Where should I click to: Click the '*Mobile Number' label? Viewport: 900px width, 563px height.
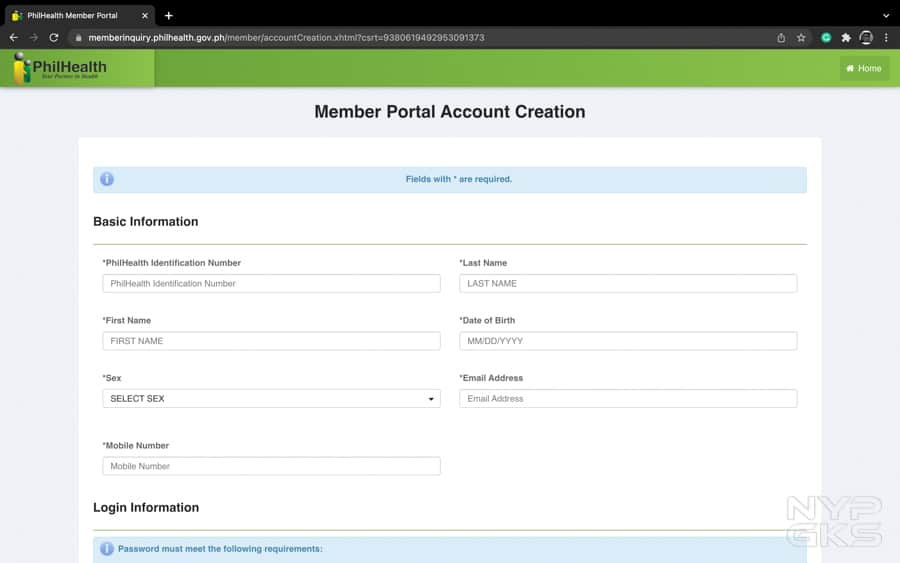point(135,445)
